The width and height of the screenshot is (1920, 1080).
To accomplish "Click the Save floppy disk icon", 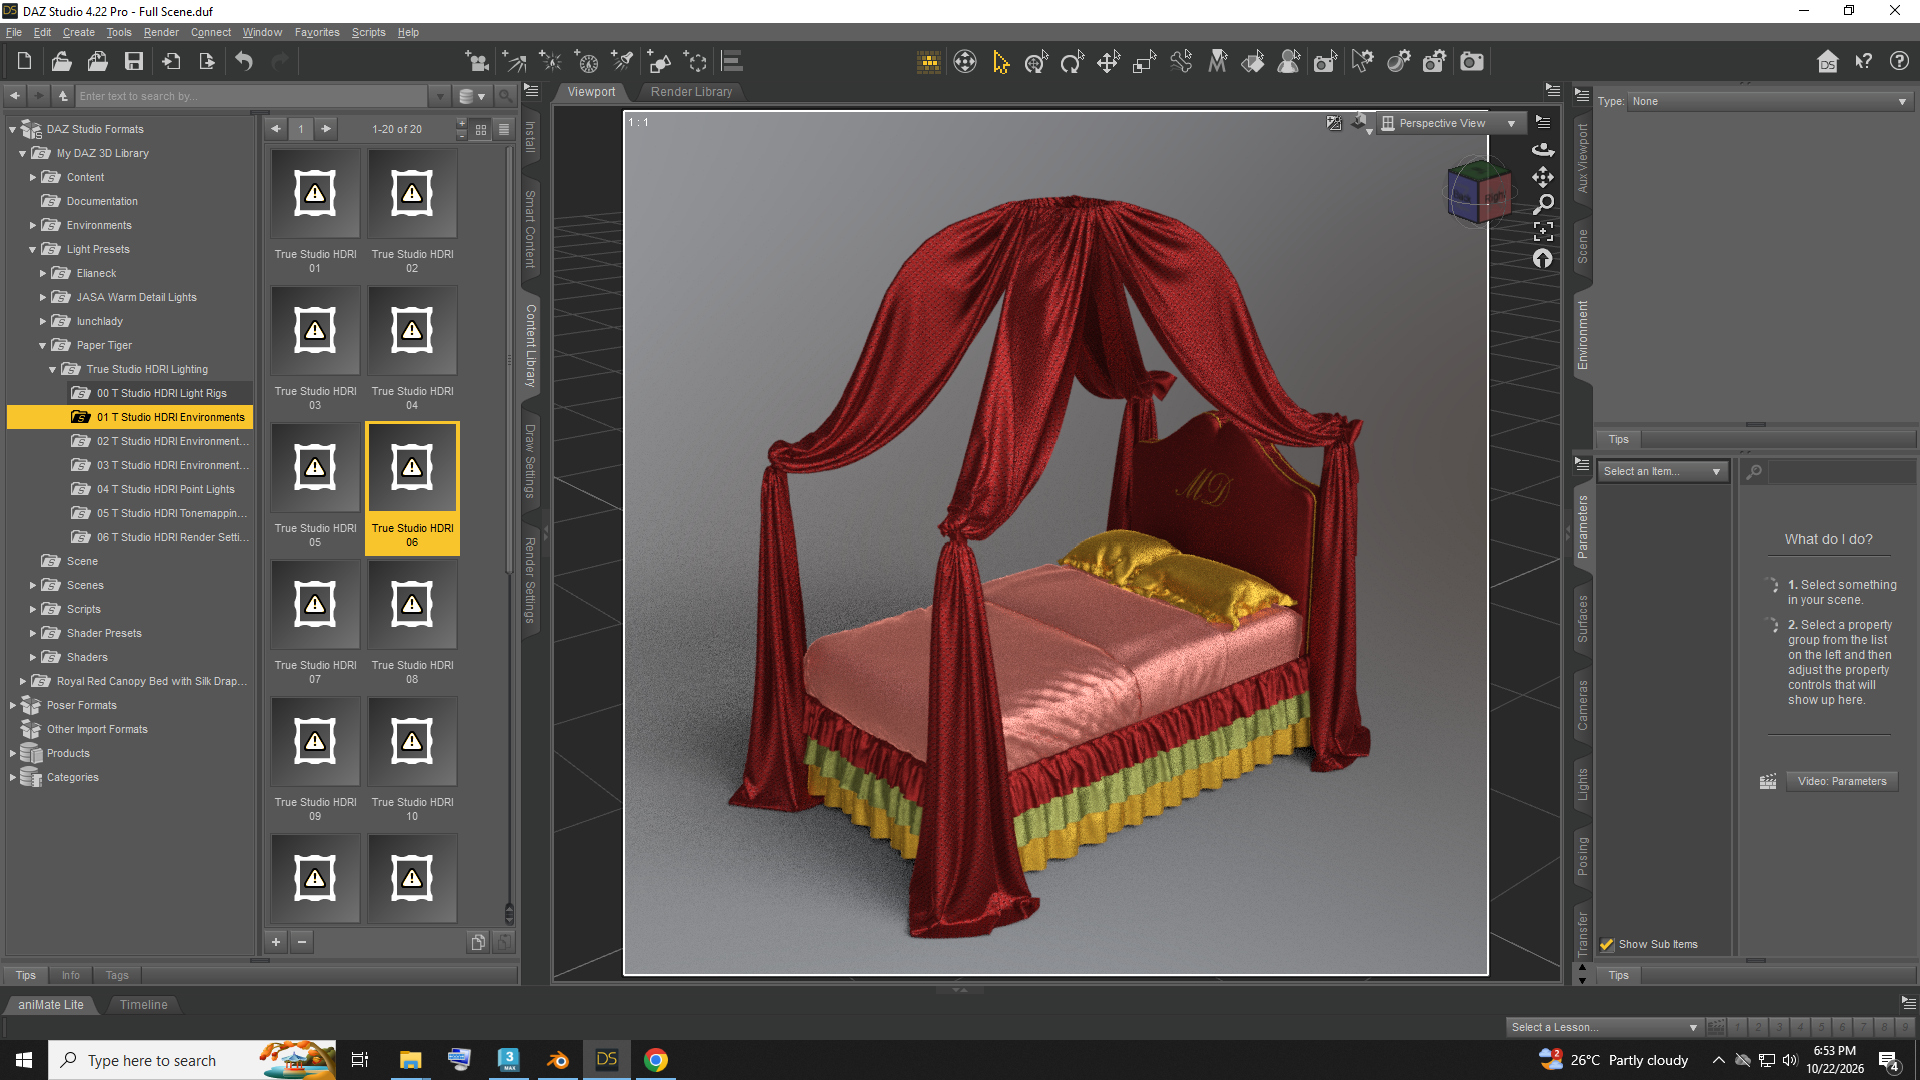I will pyautogui.click(x=134, y=62).
